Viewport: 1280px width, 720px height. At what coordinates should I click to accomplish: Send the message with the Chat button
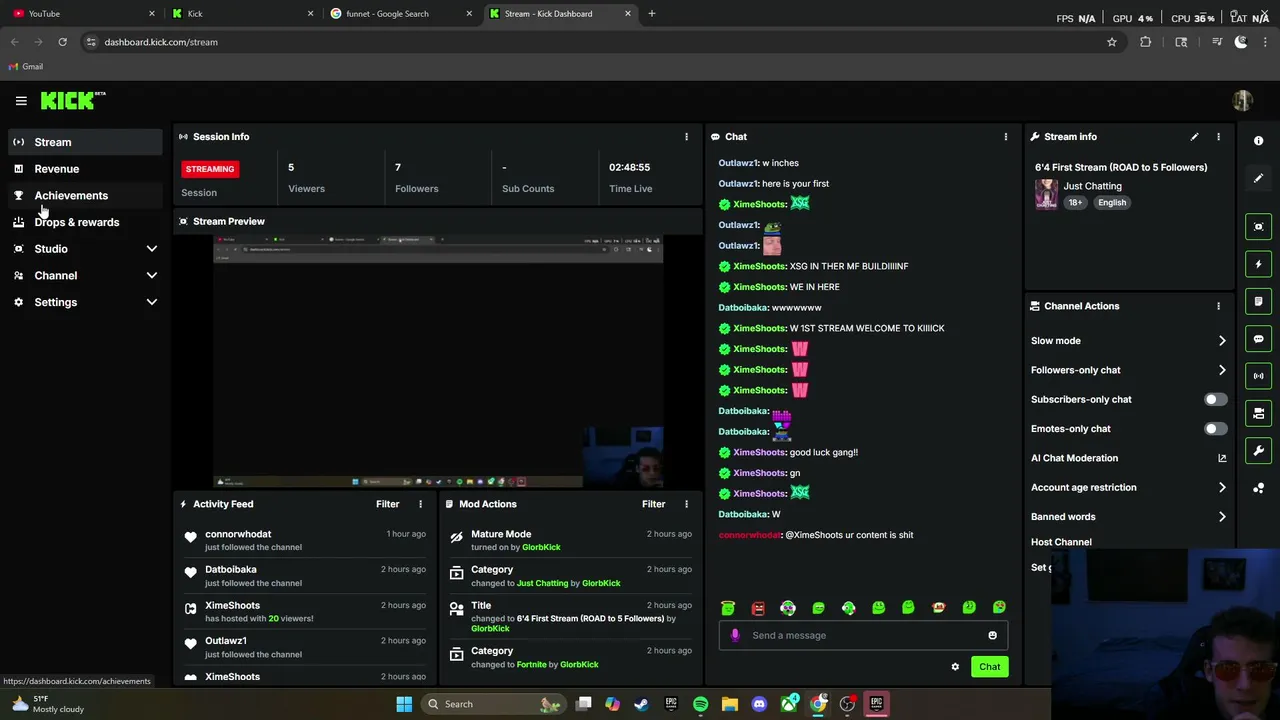tap(989, 667)
